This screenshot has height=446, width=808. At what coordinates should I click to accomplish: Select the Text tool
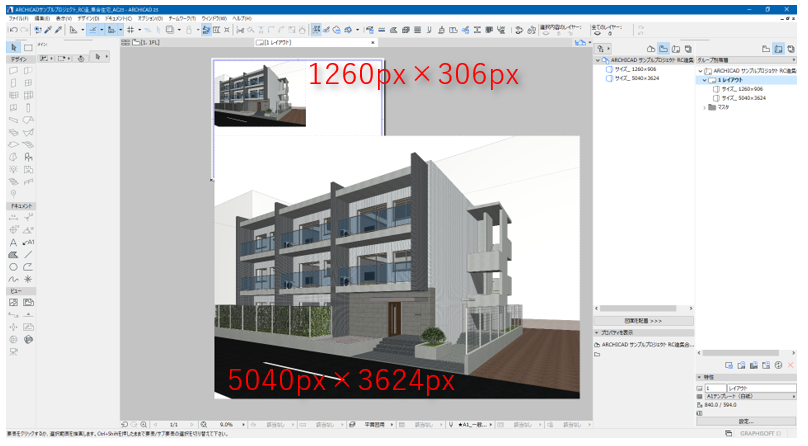tap(13, 242)
